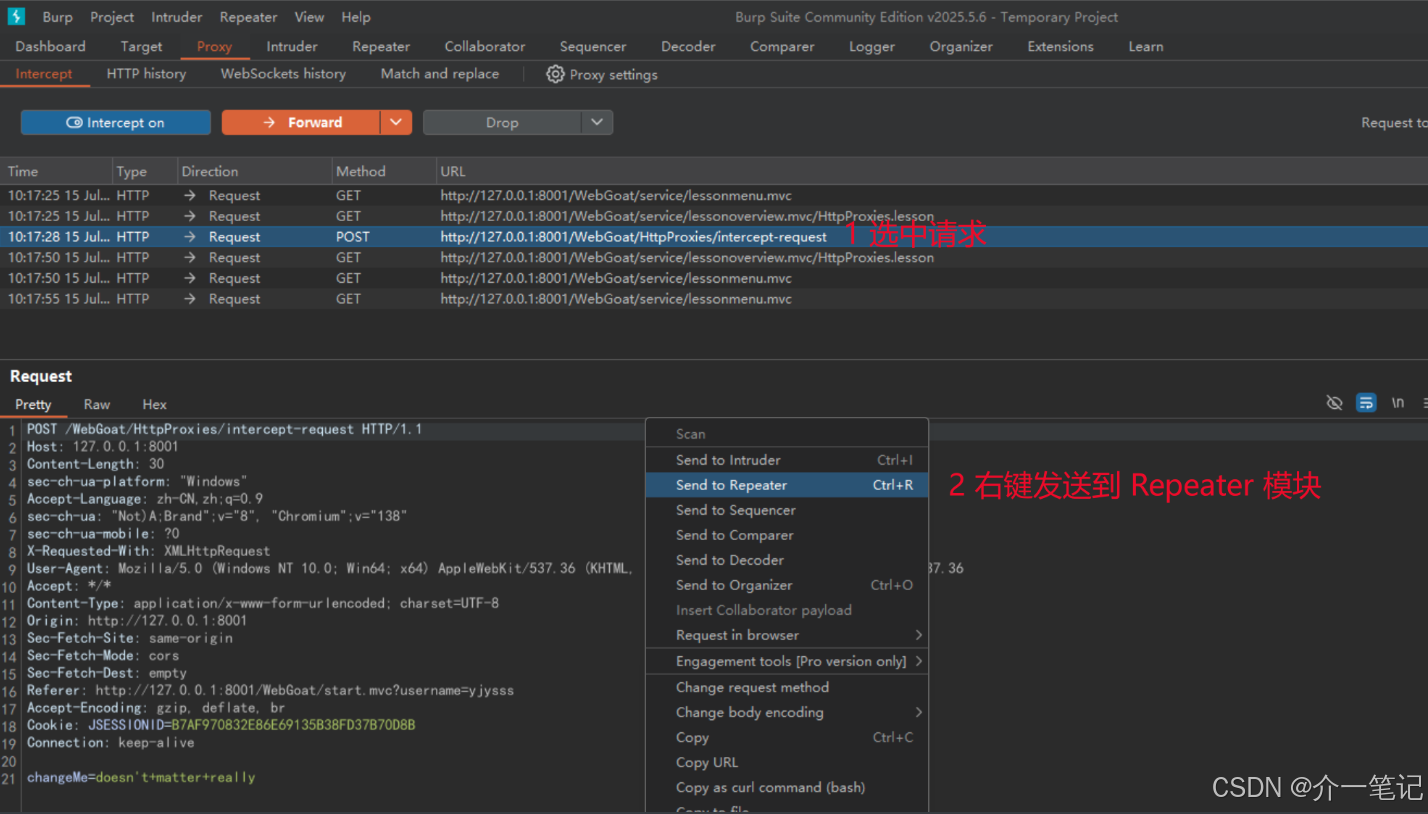The height and width of the screenshot is (814, 1428).
Task: Select the 10:17:55 lessonmenu.mvc request row
Action: point(714,299)
